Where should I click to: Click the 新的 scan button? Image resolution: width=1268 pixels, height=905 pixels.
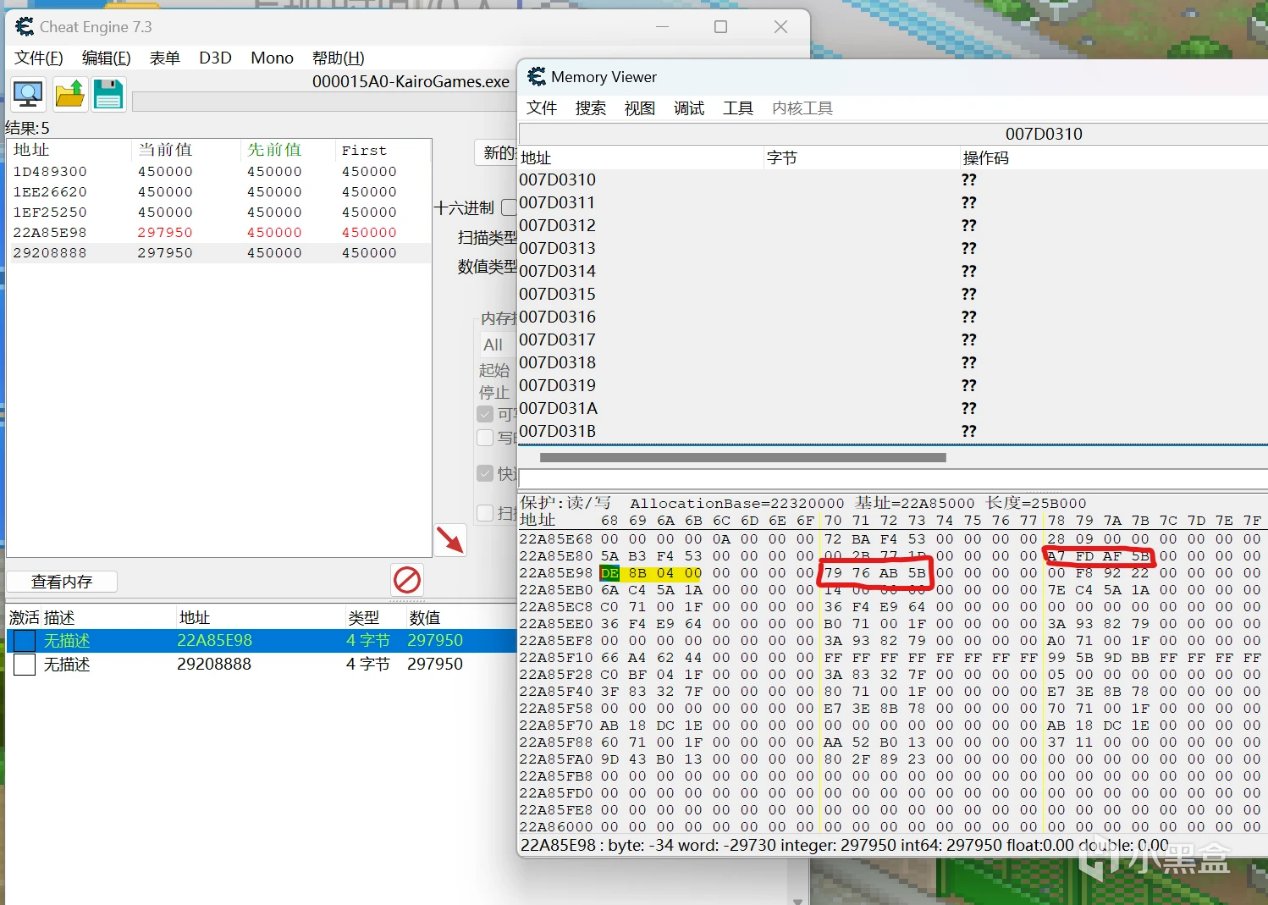point(494,153)
